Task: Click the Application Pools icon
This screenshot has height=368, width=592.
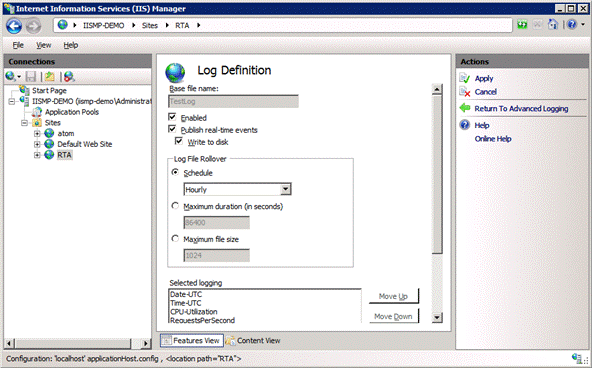Action: (37, 112)
